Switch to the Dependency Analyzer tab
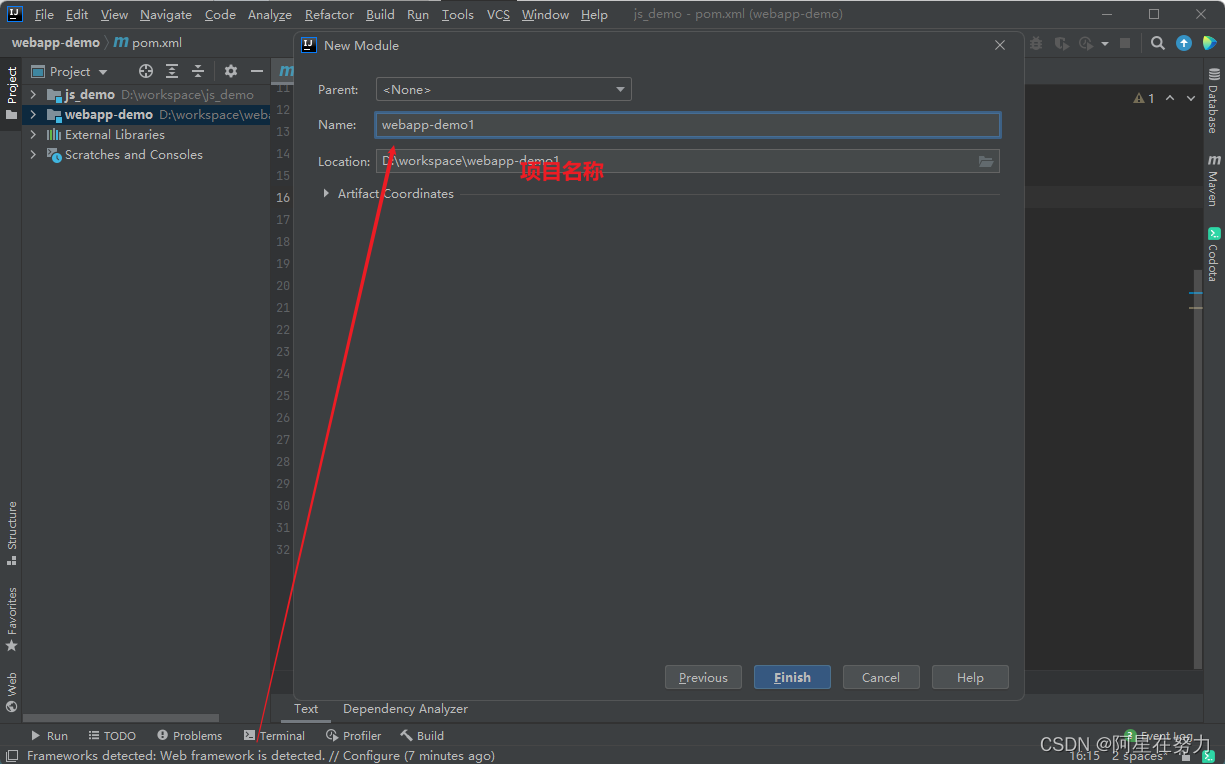The width and height of the screenshot is (1225, 764). point(405,709)
